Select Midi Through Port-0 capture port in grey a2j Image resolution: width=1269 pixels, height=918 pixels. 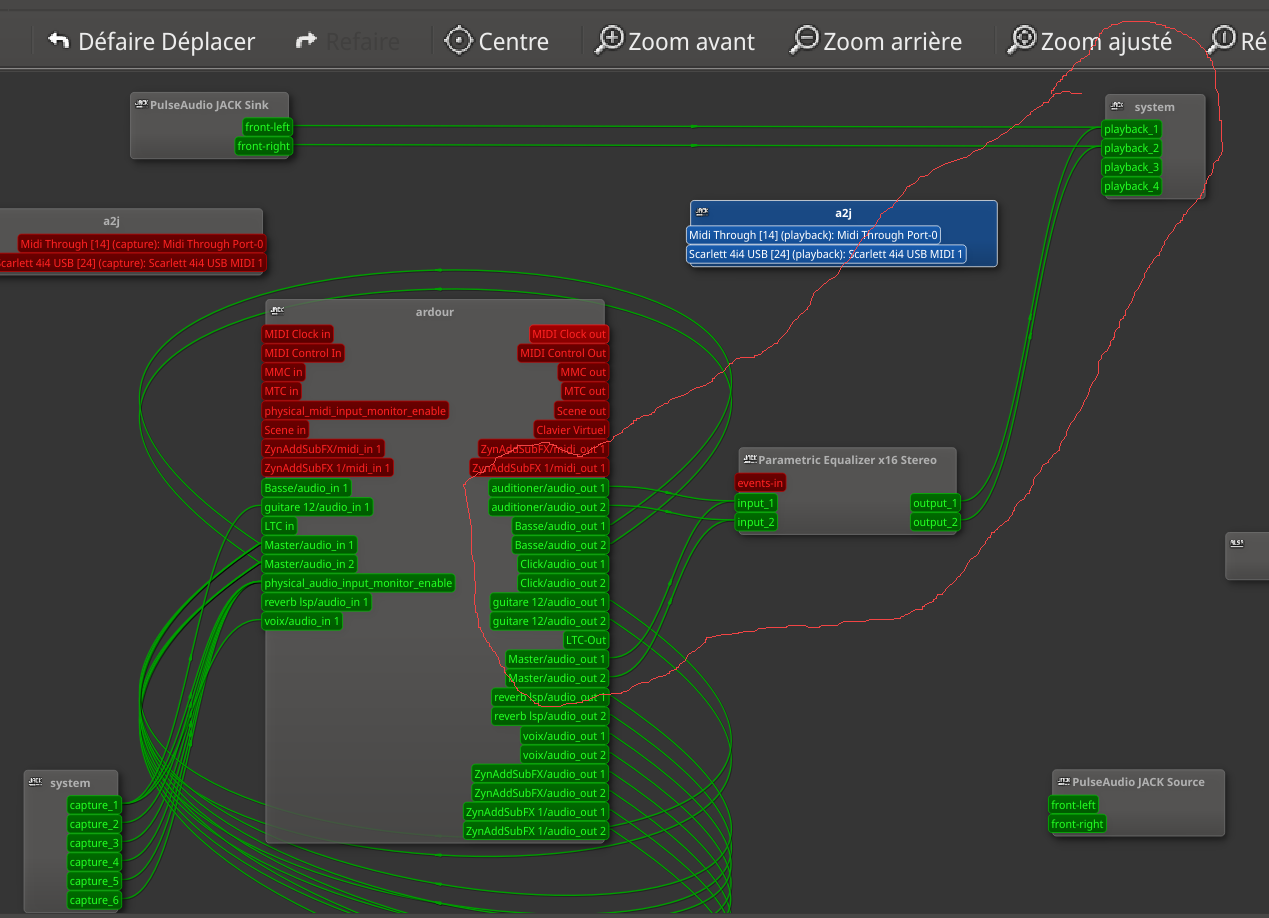pyautogui.click(x=142, y=243)
